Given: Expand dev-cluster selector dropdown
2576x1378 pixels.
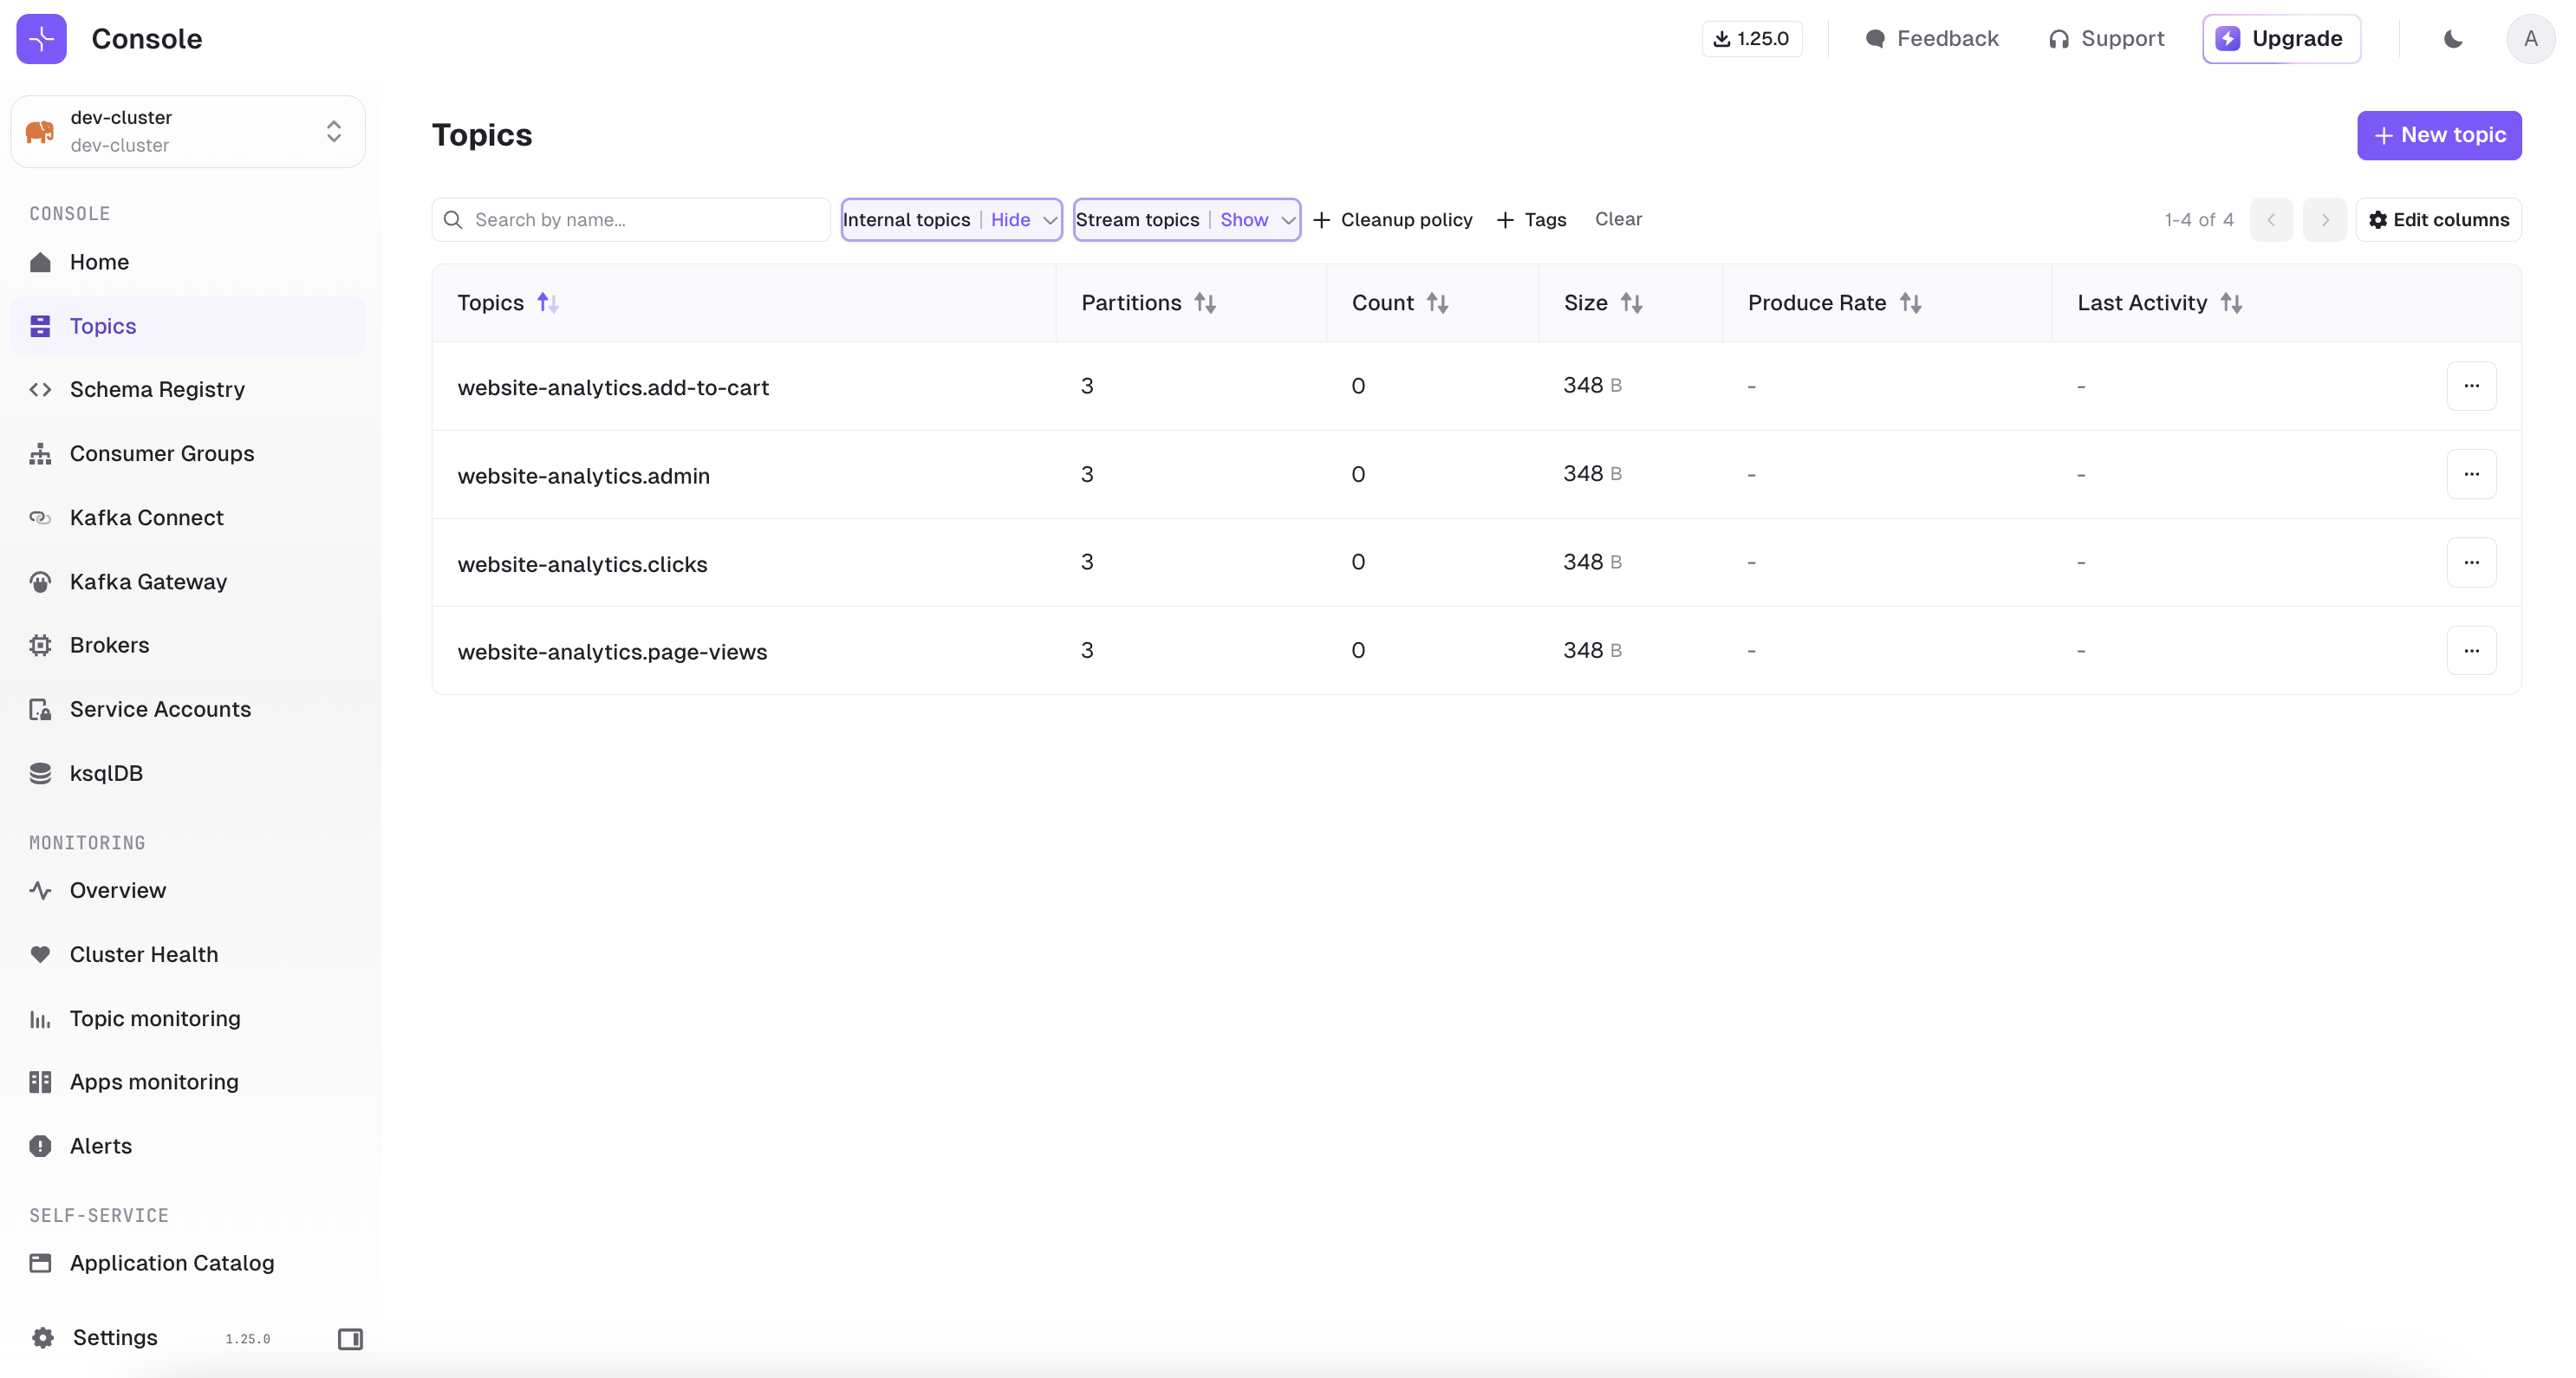Looking at the screenshot, I should [x=335, y=131].
